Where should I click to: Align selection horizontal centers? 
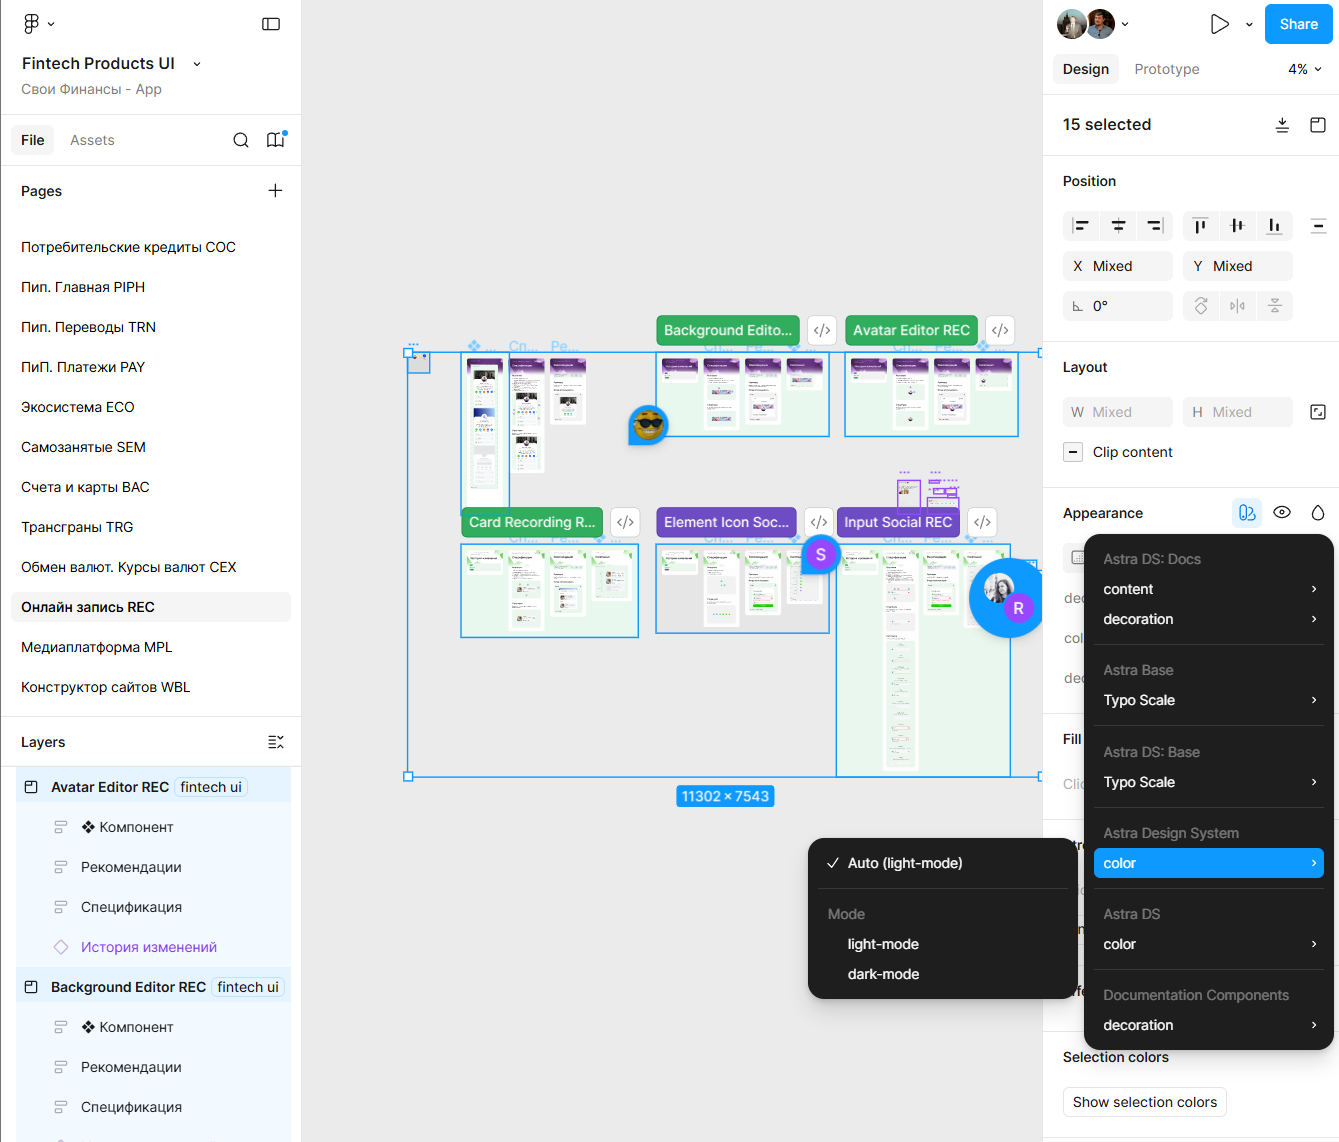tap(1118, 226)
